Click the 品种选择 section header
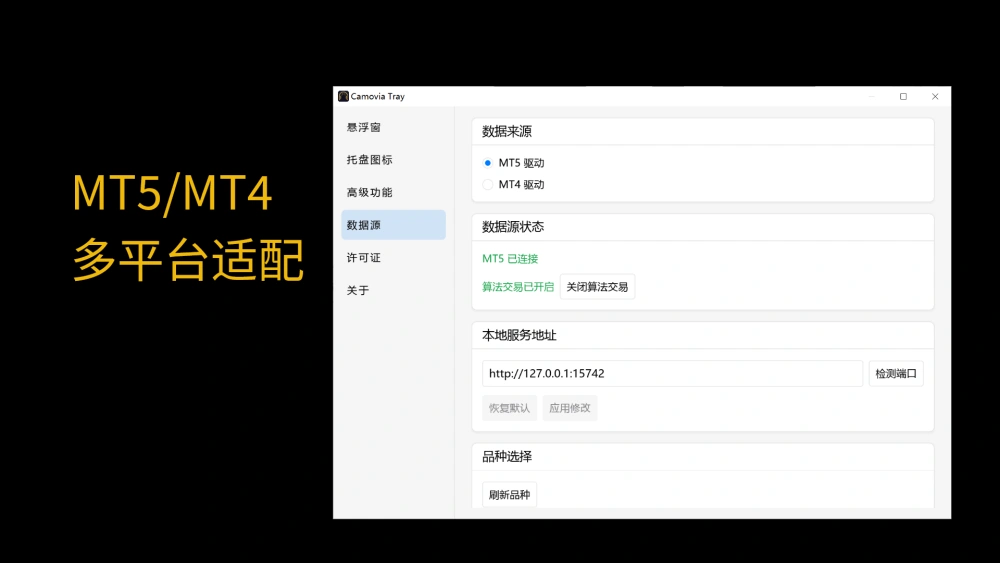 tap(507, 457)
